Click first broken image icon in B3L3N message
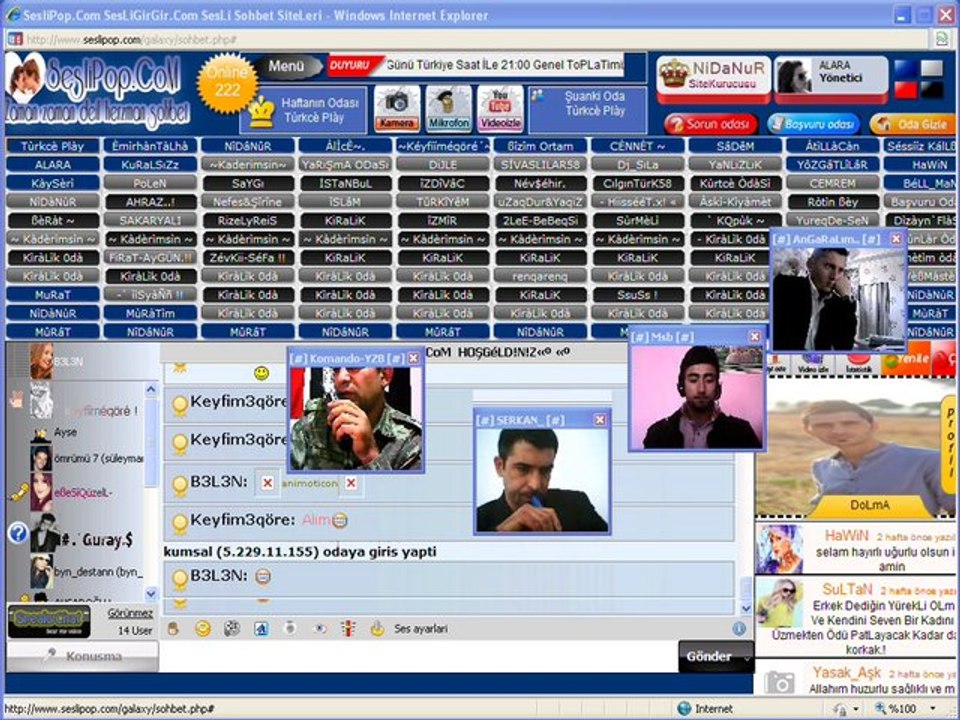Screen dimensions: 960x720 point(267,483)
